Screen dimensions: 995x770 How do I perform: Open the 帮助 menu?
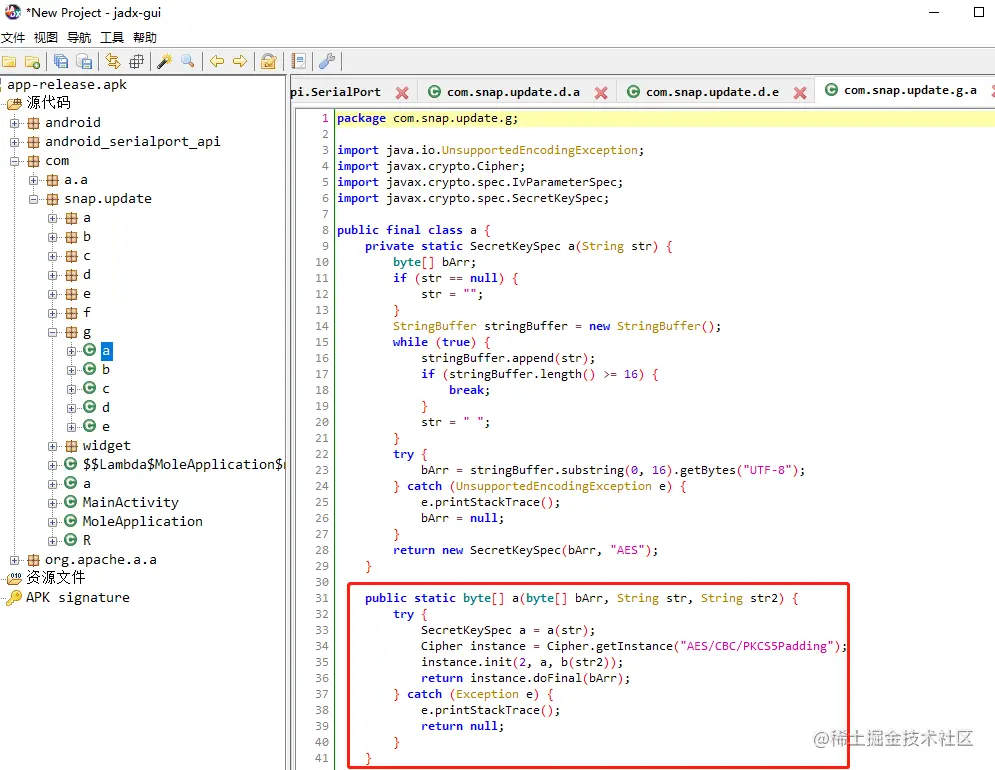pos(145,37)
